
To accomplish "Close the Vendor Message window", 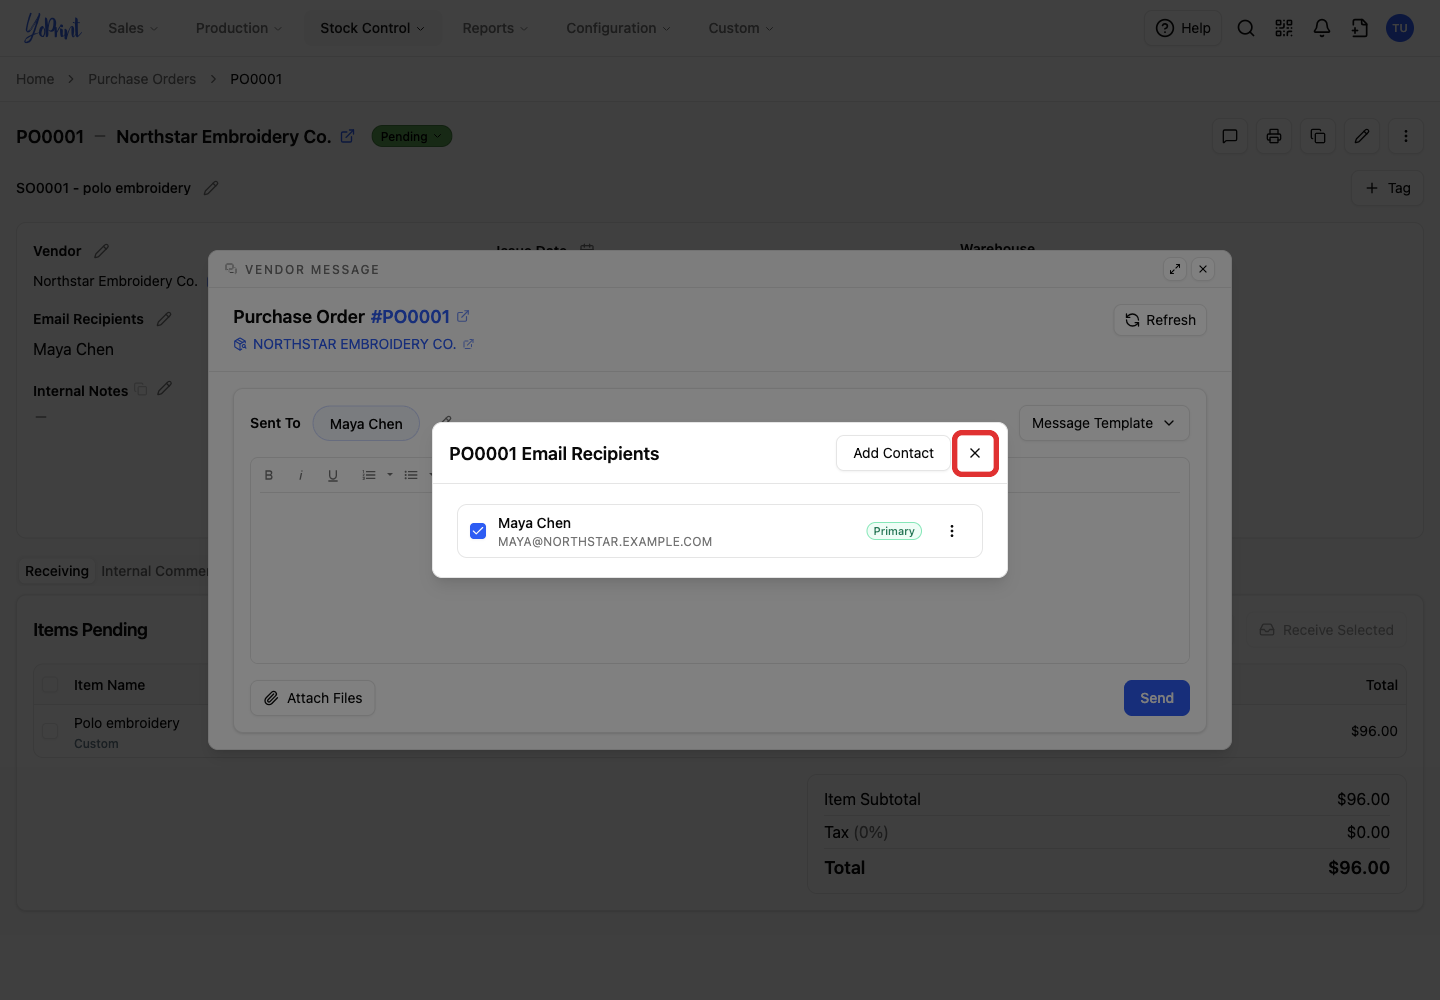I will [x=1203, y=269].
